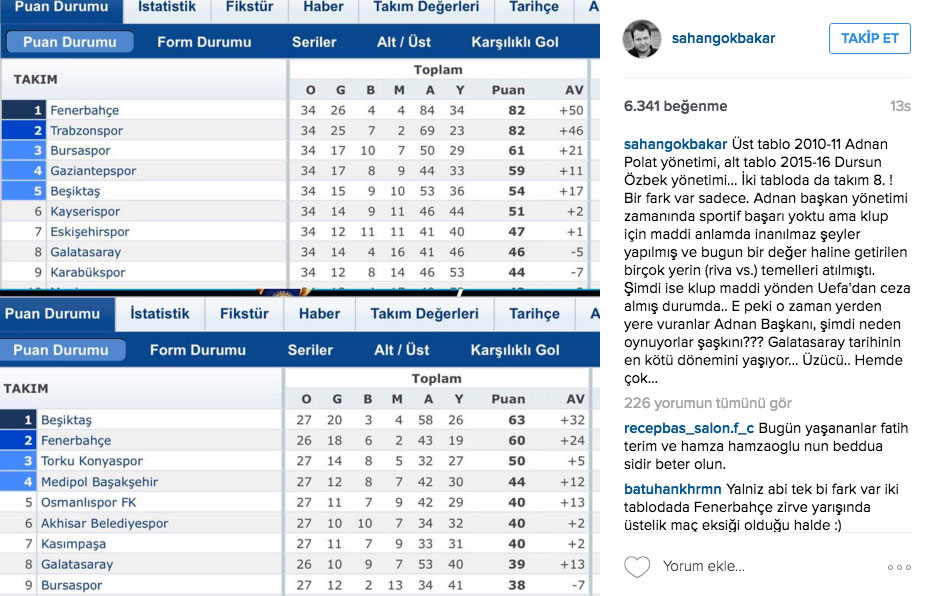Open sahangokbakar's profile picture
The image size is (933, 596).
click(x=642, y=39)
